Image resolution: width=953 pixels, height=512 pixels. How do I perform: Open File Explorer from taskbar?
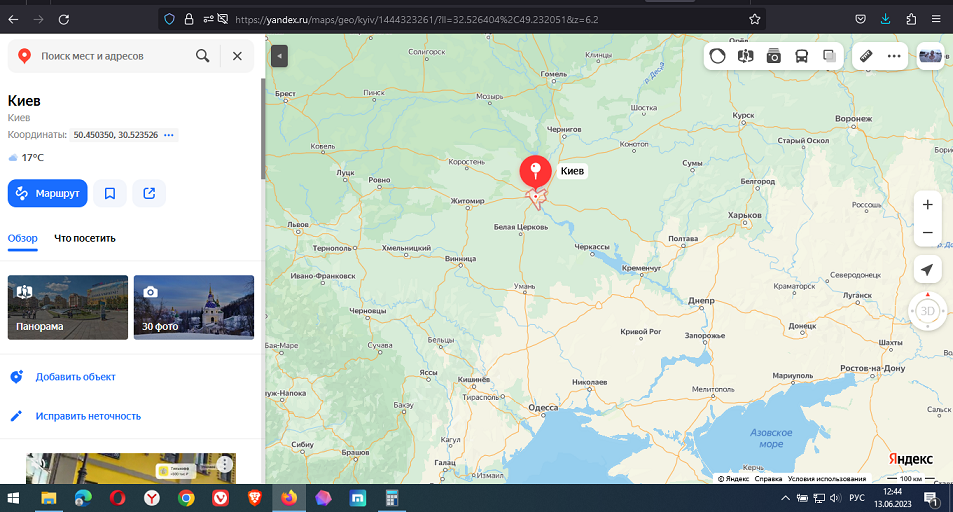pyautogui.click(x=48, y=499)
